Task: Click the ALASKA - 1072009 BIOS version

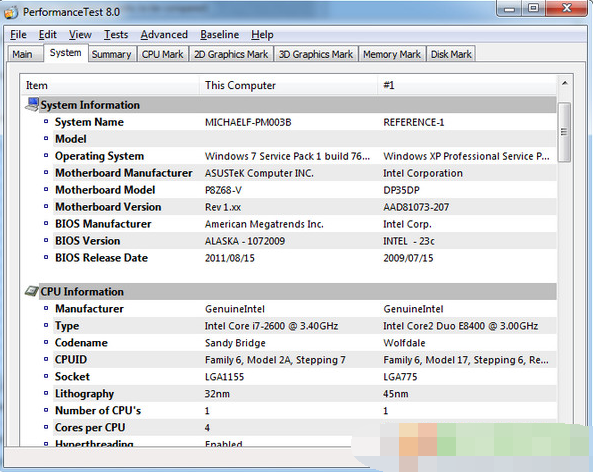Action: [245, 241]
